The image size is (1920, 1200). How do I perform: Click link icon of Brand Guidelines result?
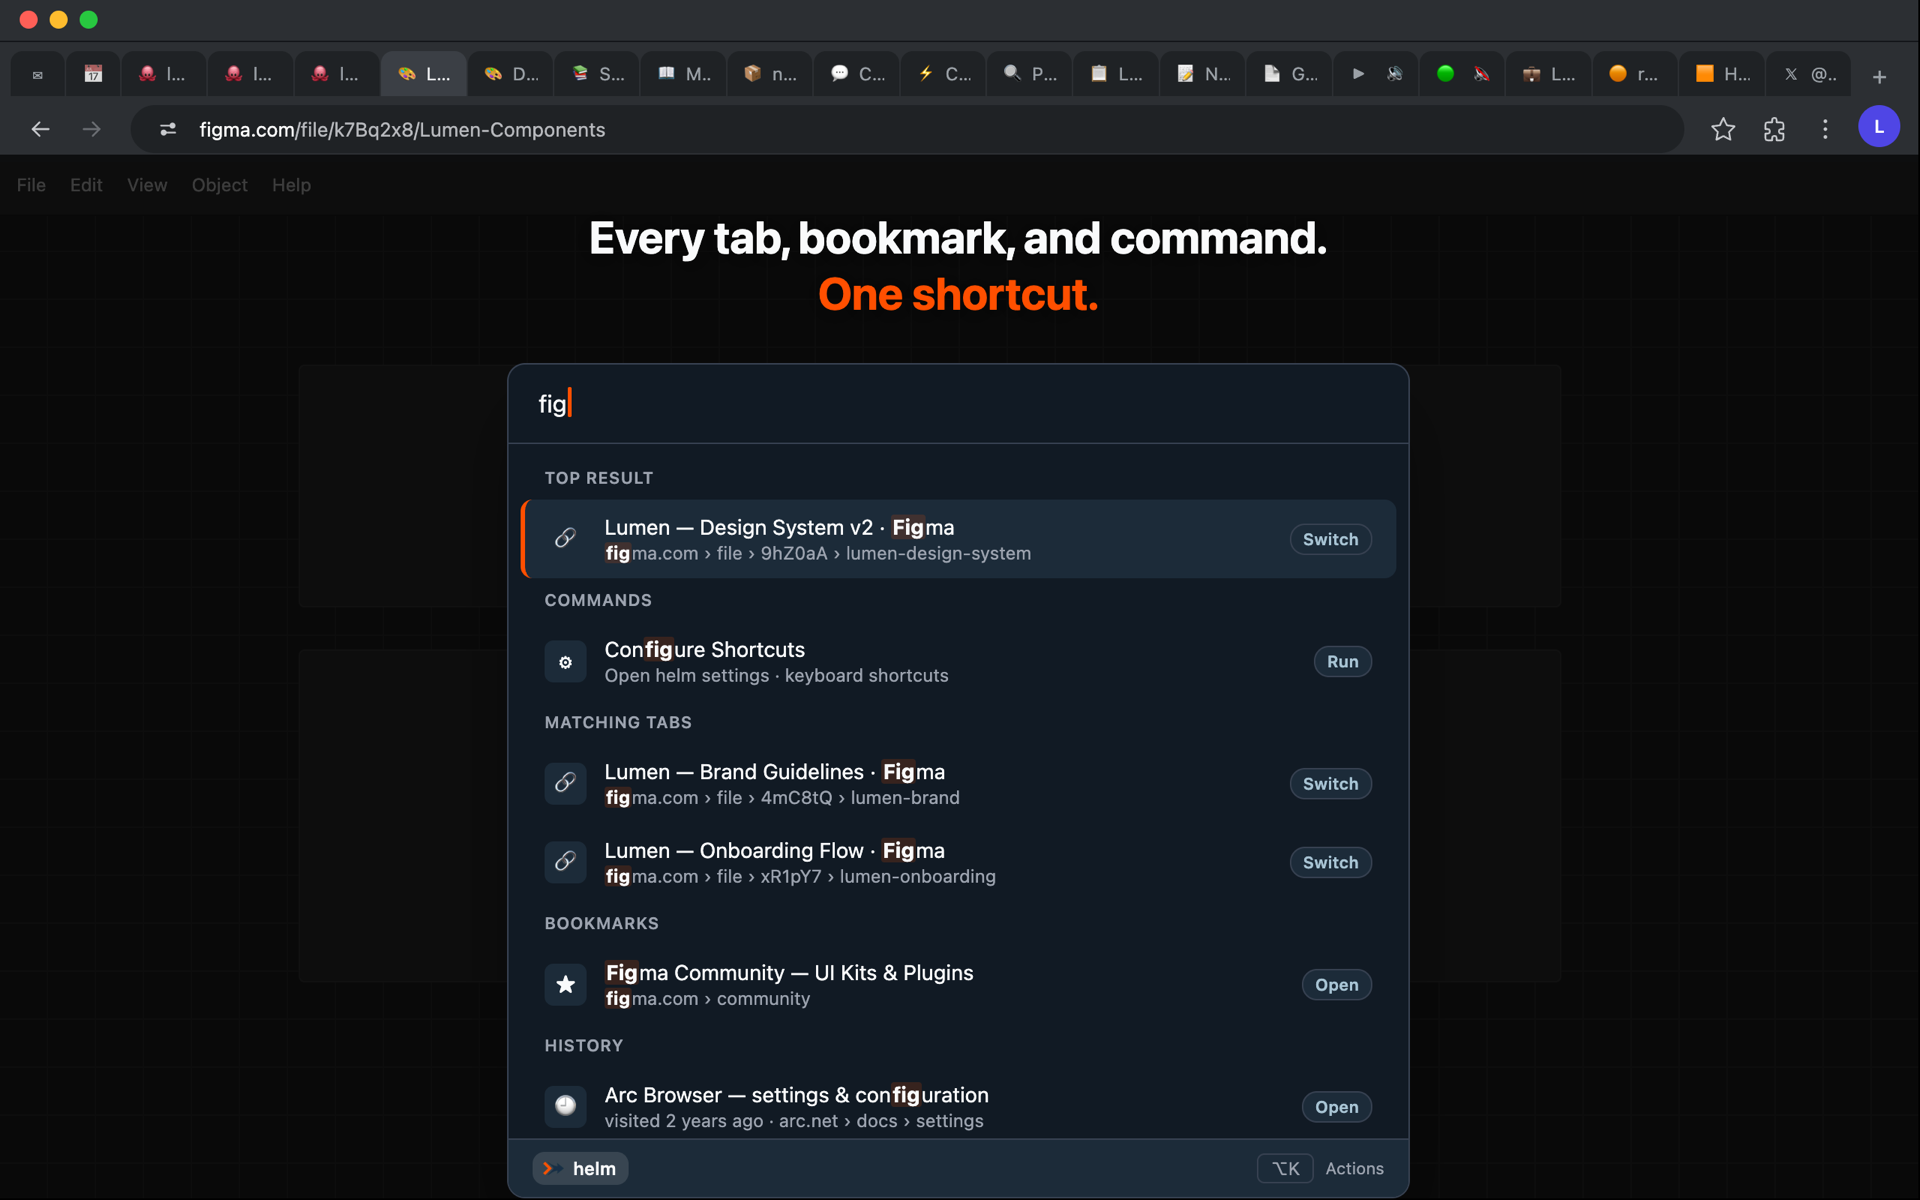point(565,783)
